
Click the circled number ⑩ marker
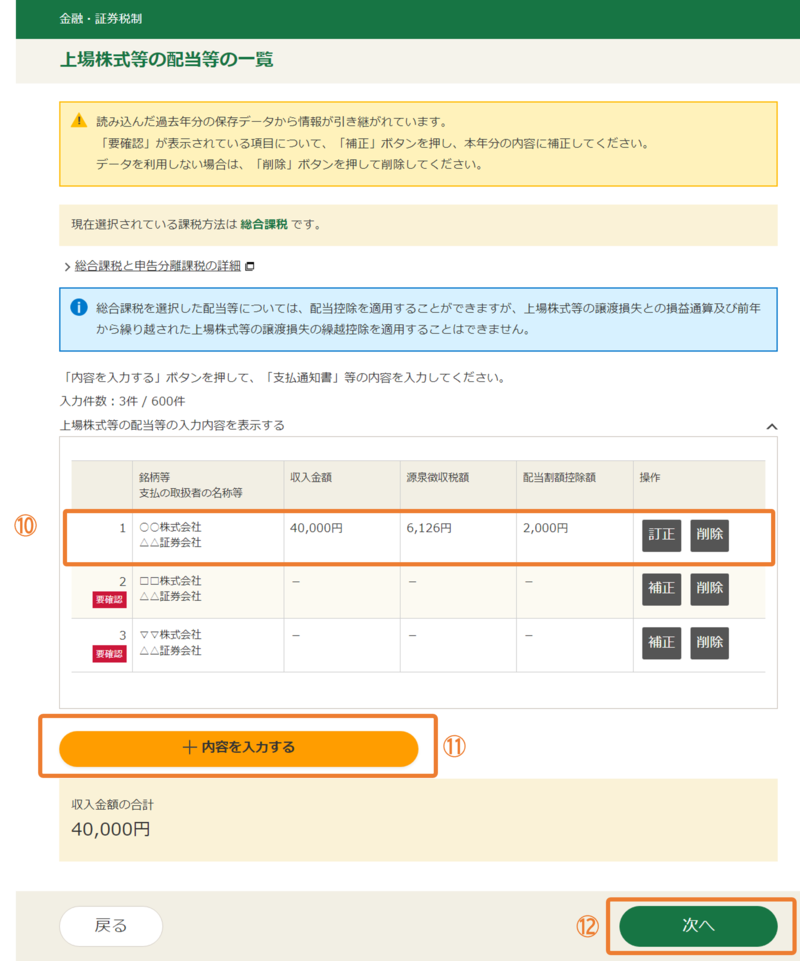24,526
